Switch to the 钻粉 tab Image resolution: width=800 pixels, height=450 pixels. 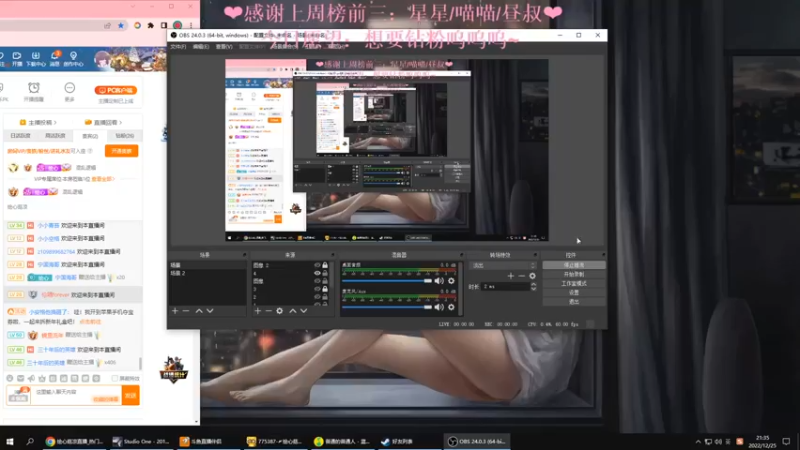click(x=124, y=136)
